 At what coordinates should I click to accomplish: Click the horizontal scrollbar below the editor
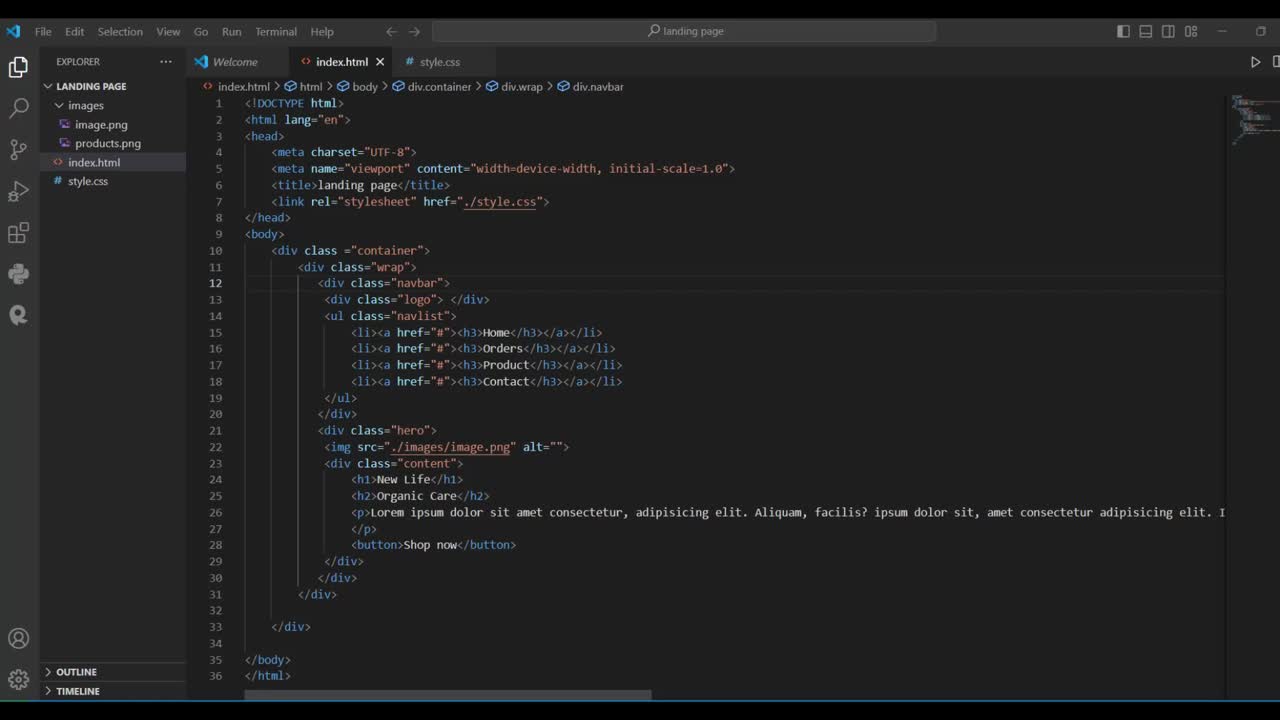pos(448,695)
